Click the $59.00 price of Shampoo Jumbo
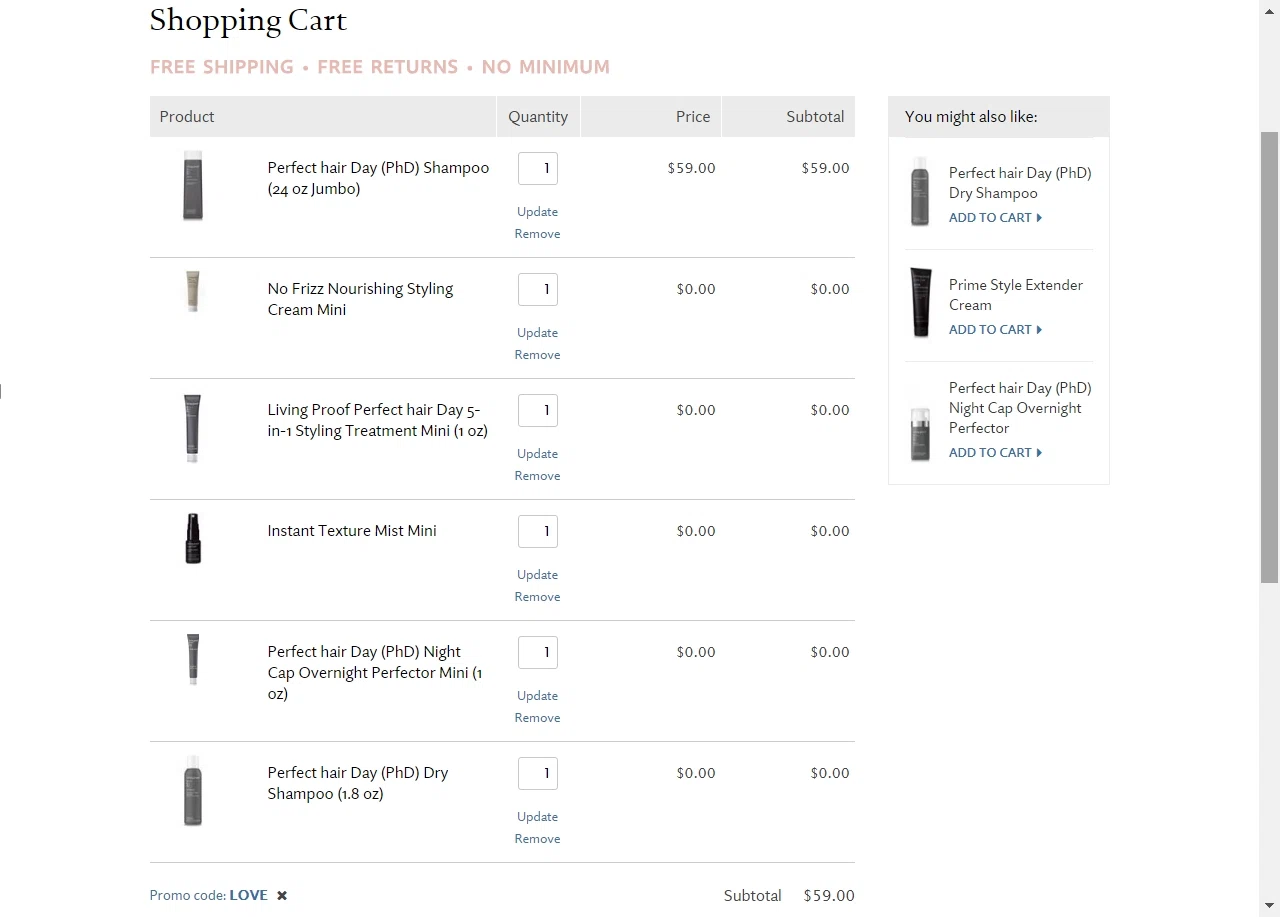 [x=691, y=168]
